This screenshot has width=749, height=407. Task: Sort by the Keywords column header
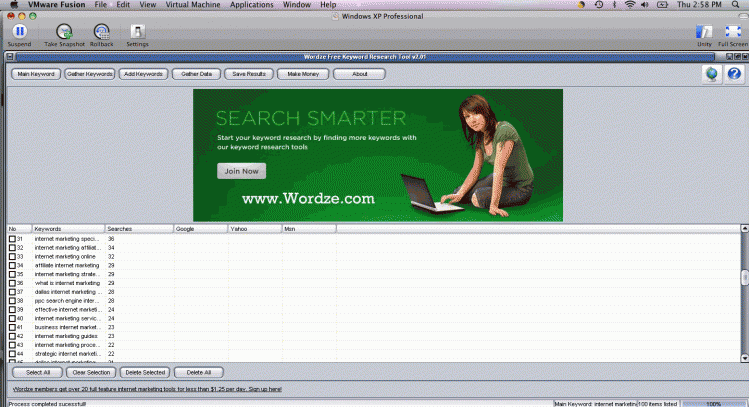(68, 229)
